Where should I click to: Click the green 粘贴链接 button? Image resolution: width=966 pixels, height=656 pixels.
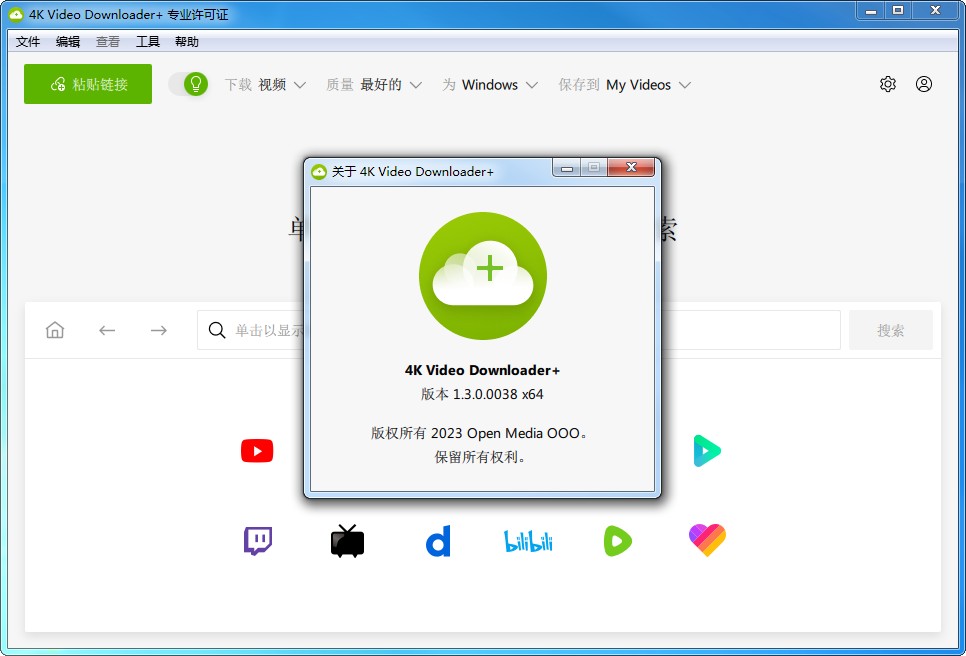point(87,84)
